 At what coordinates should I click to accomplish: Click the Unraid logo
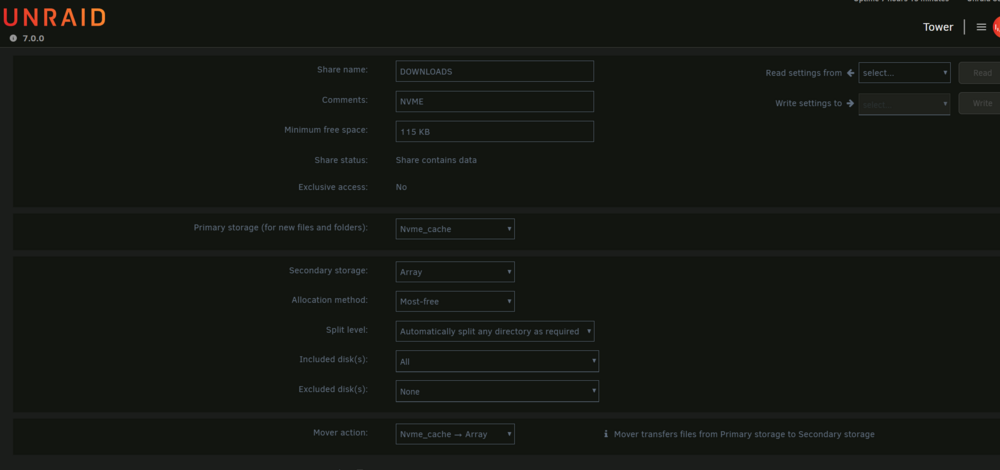pos(54,18)
